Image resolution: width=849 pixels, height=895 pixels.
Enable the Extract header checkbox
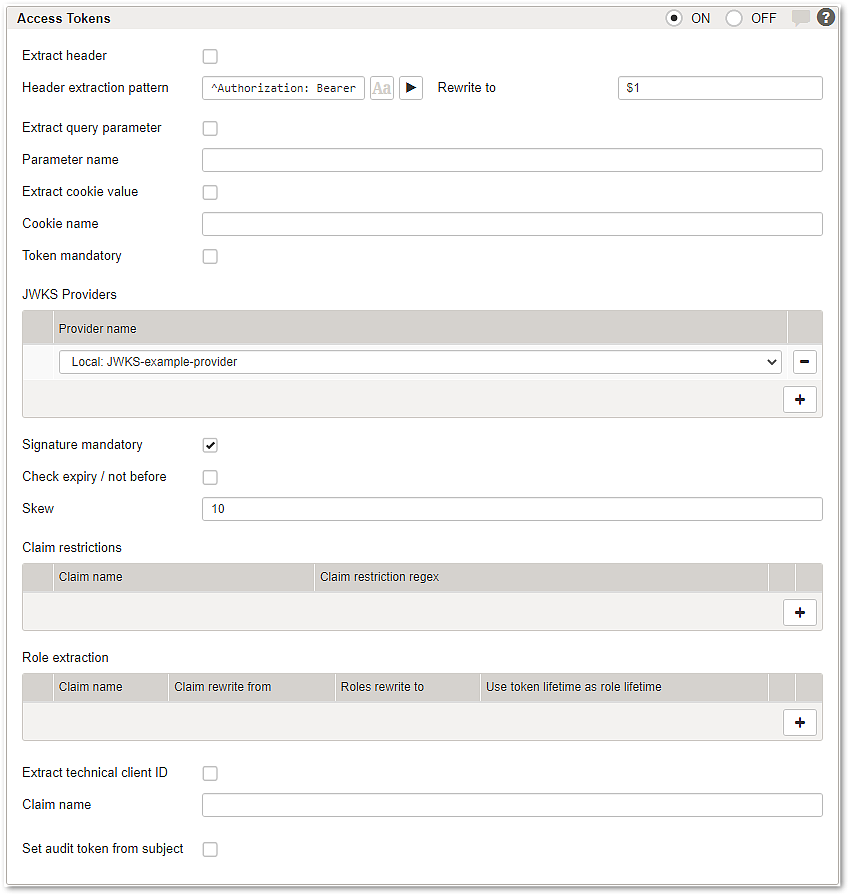point(210,56)
